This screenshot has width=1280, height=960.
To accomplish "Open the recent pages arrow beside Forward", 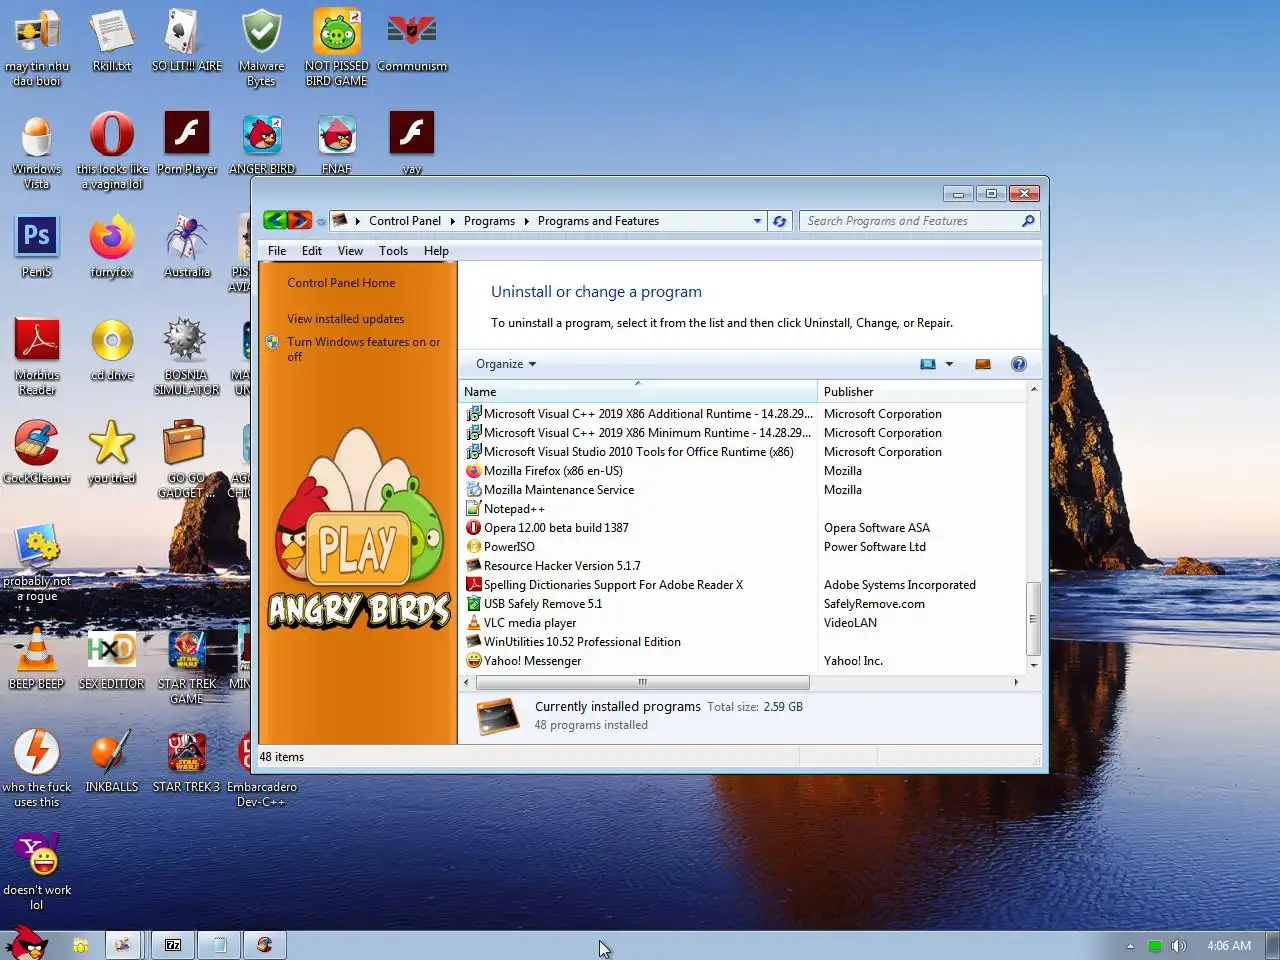I will point(321,221).
